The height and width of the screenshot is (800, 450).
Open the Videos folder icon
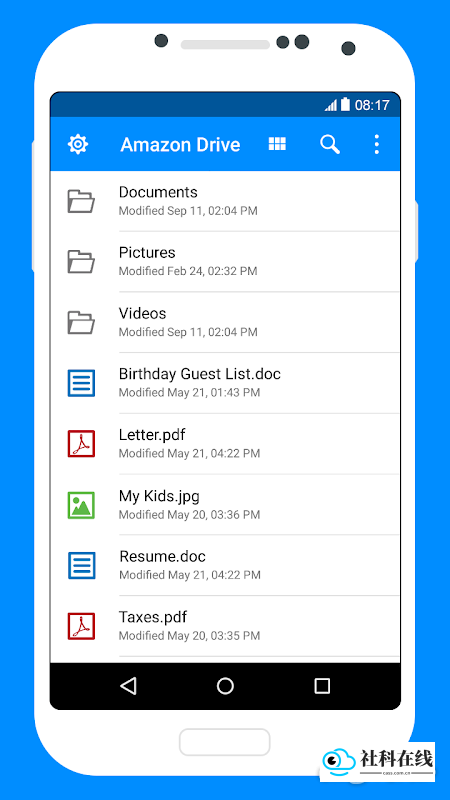[x=81, y=322]
